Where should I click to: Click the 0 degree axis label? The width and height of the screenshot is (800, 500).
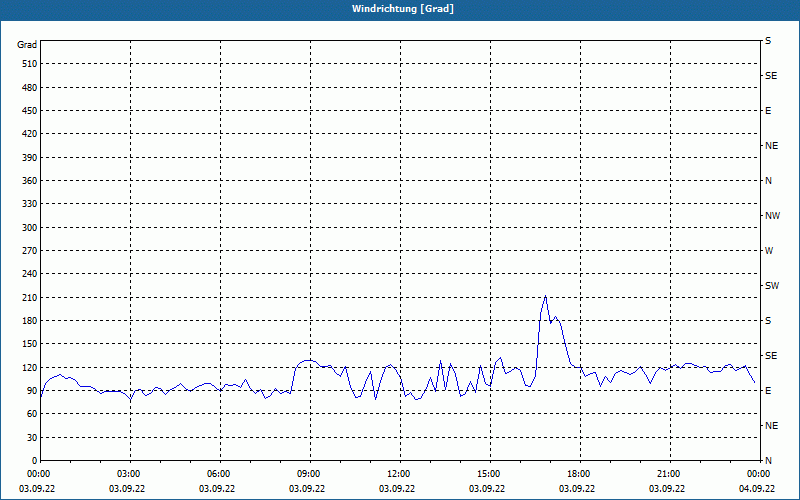click(x=34, y=461)
